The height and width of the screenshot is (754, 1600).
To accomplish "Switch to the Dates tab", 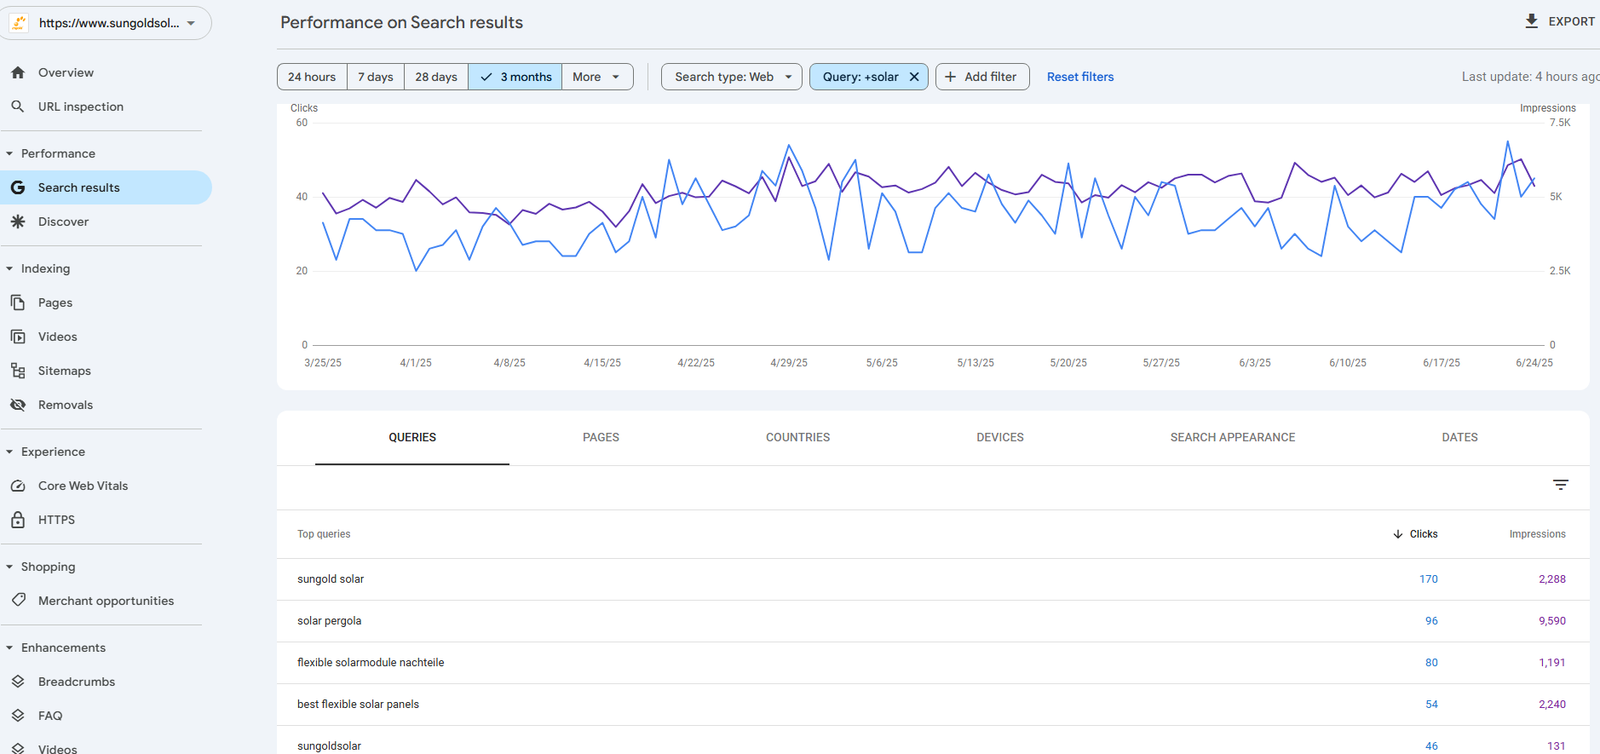I will (1460, 438).
